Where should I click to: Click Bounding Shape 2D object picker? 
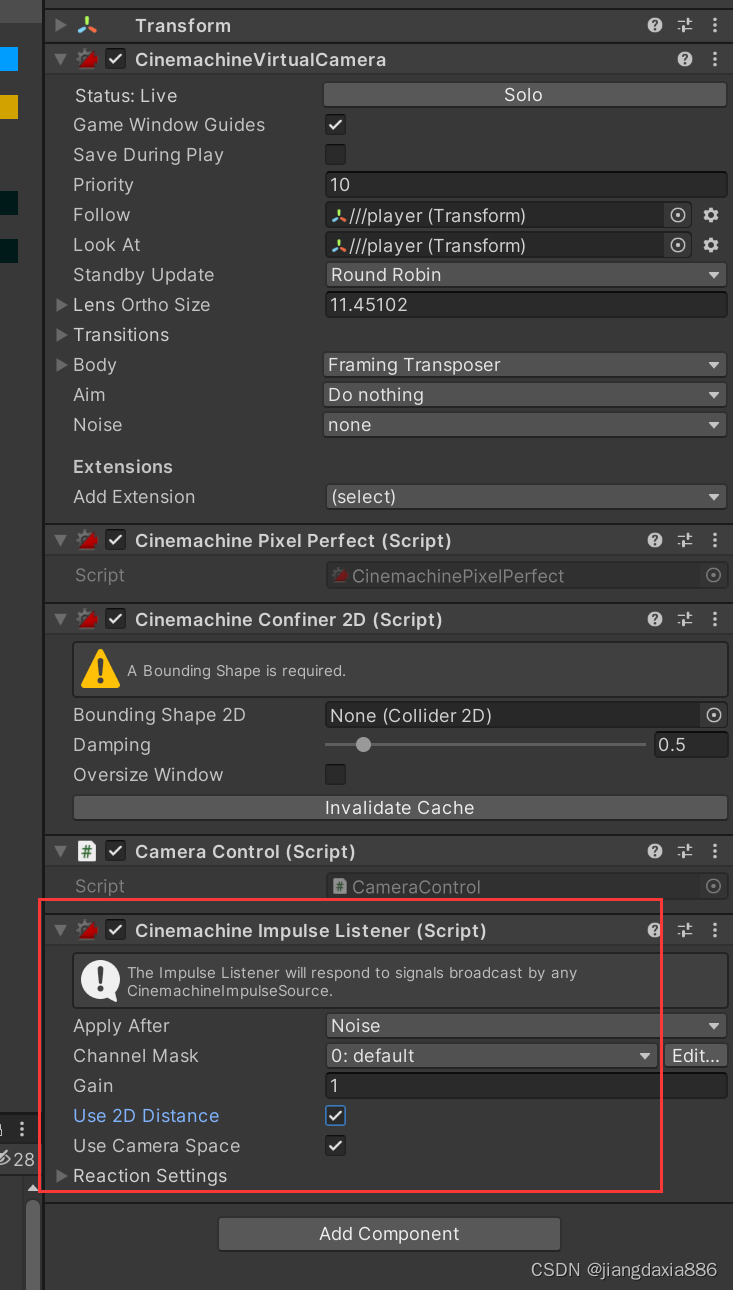point(714,715)
